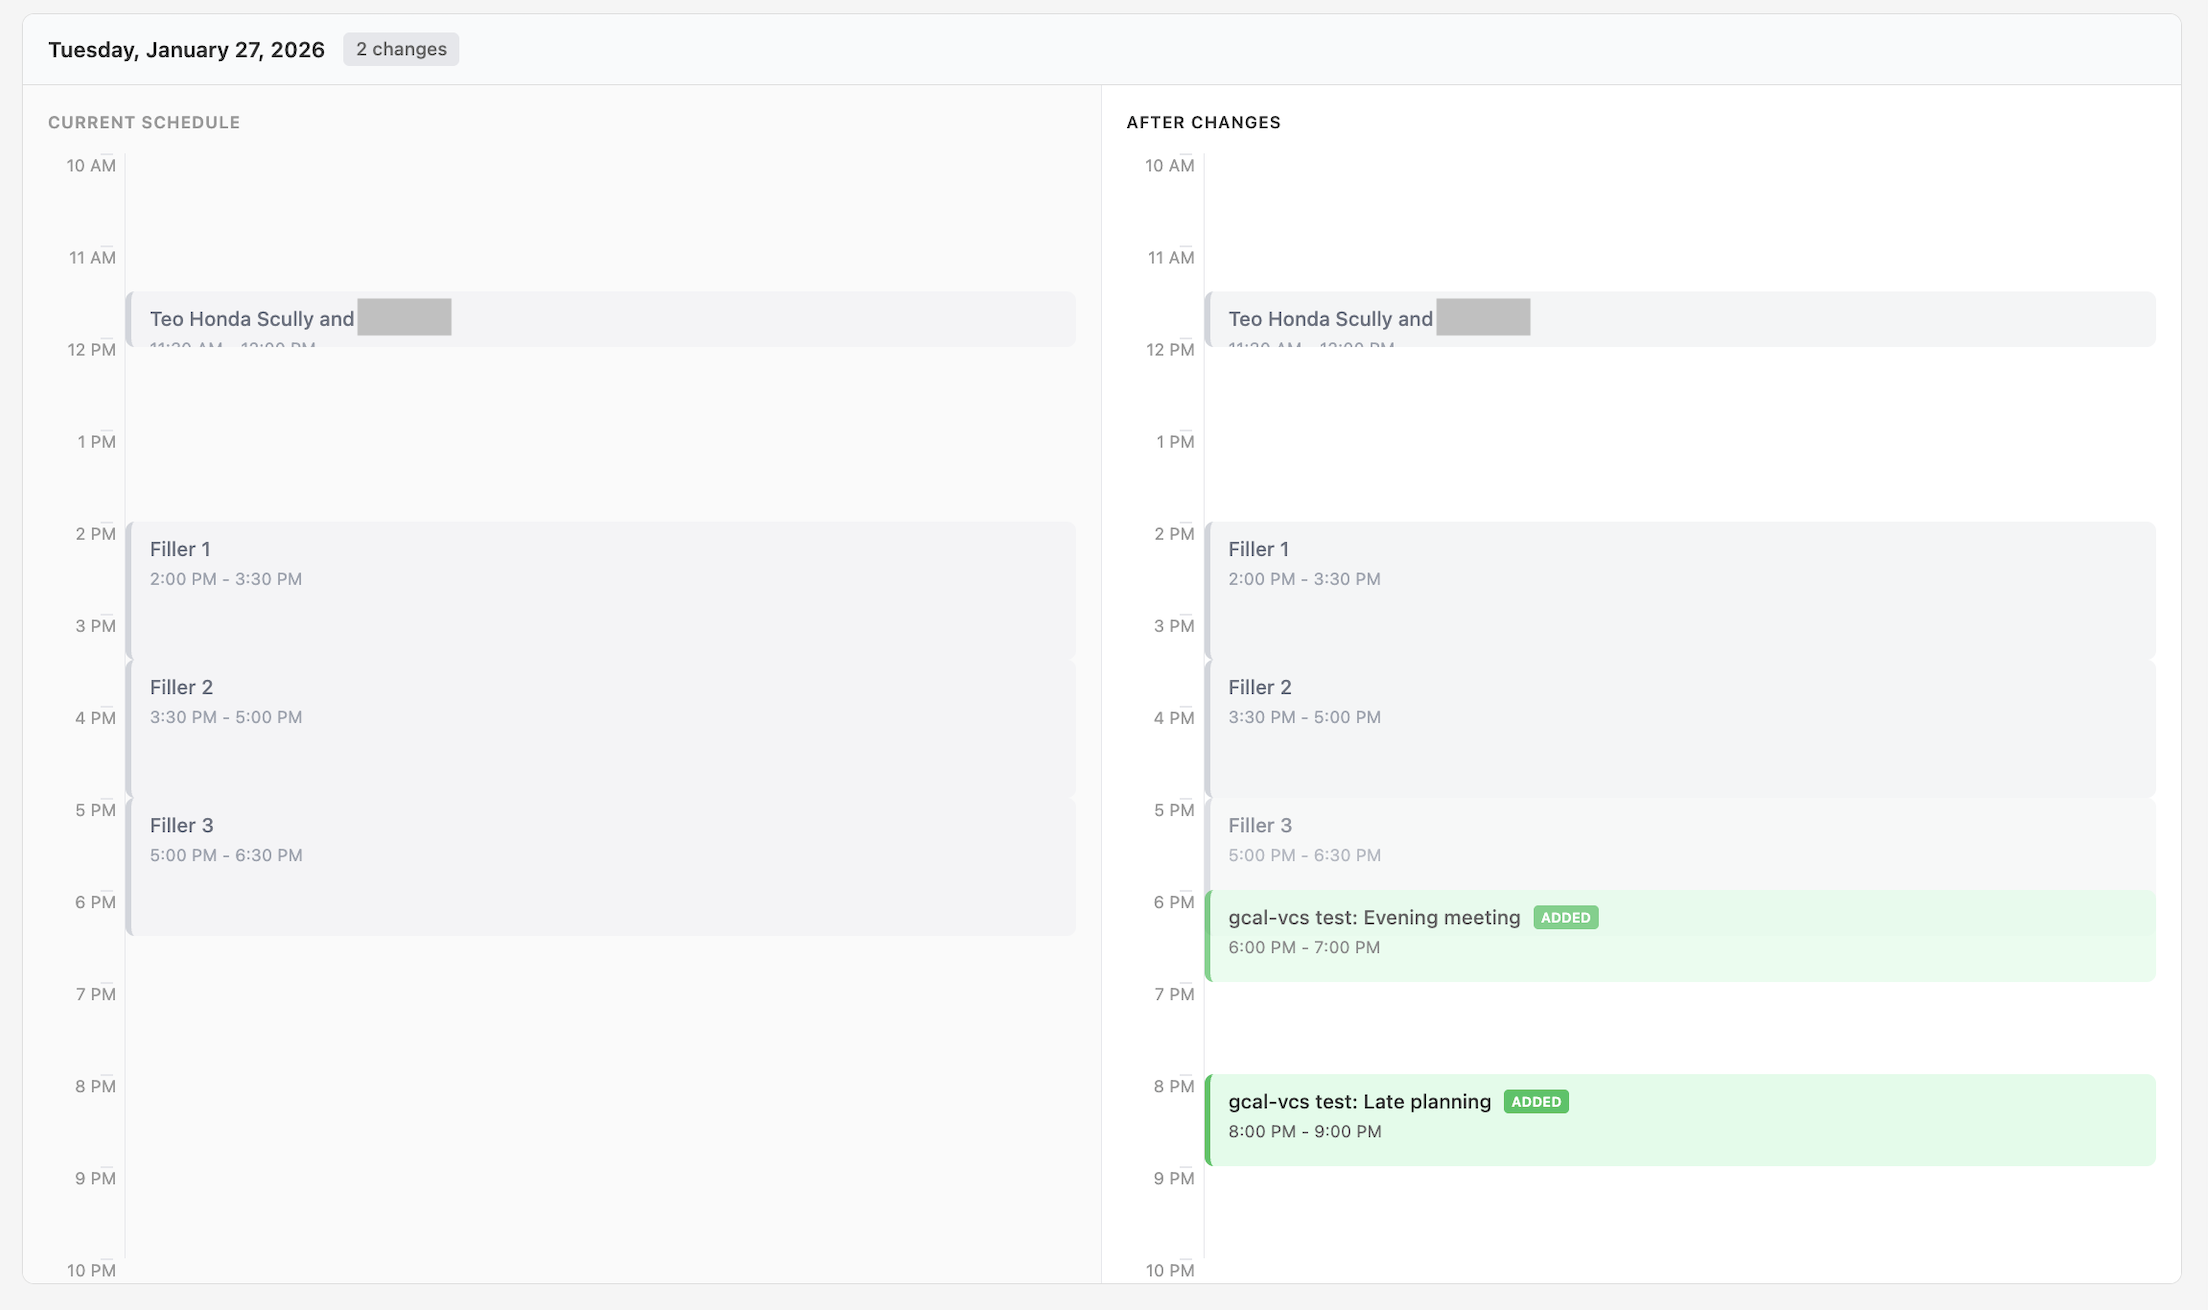Click the 10 PM label in after changes
The width and height of the screenshot is (2208, 1310).
coord(1170,1270)
